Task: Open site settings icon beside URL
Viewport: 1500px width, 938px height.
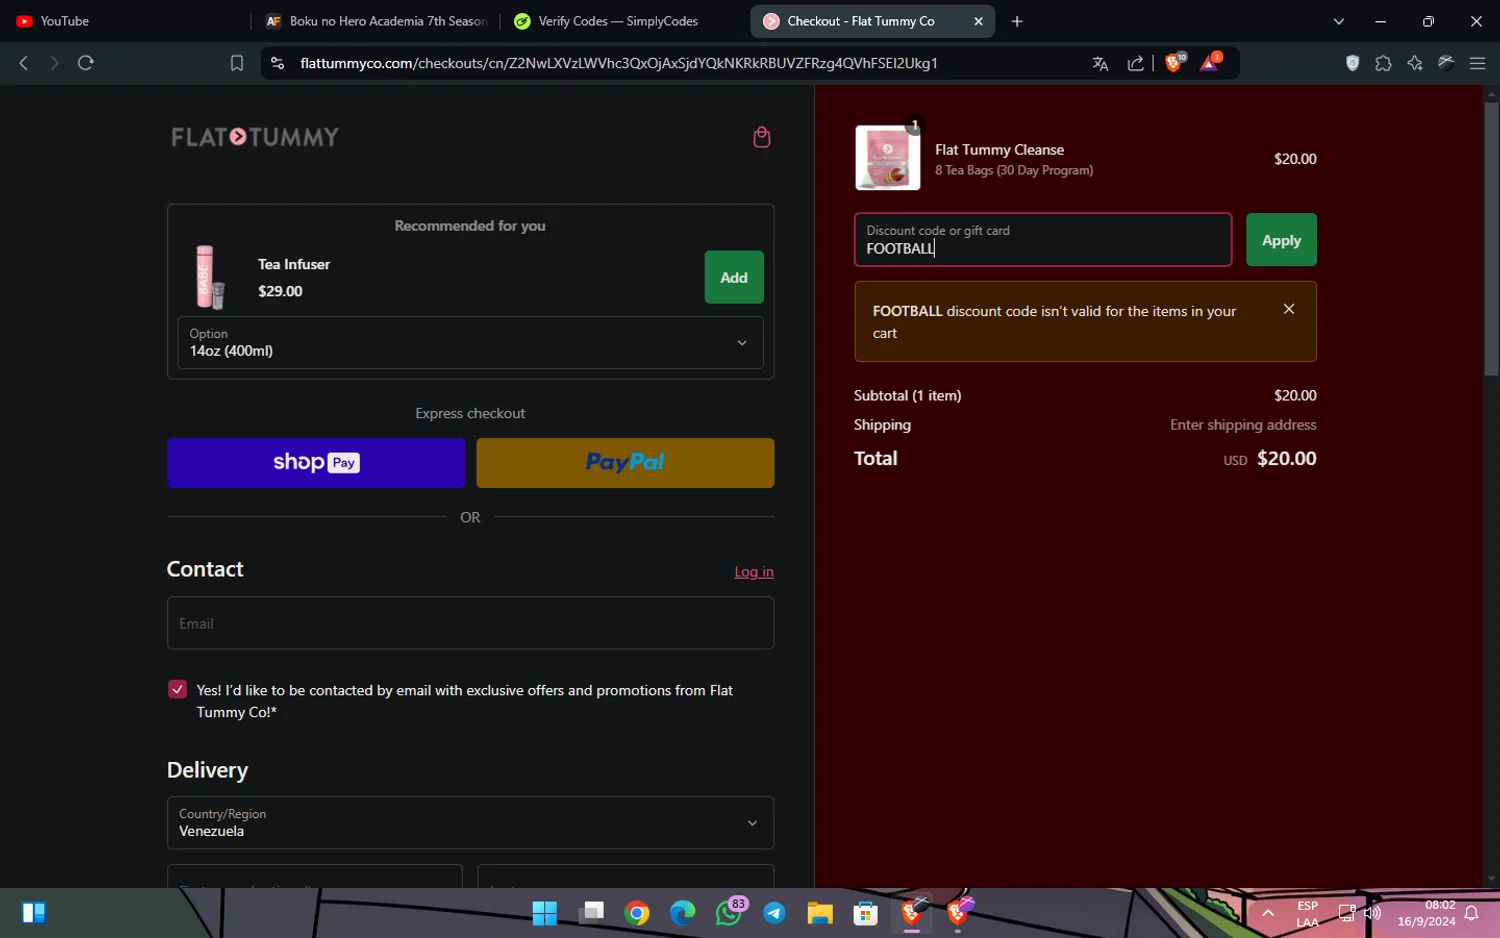Action: 277,63
